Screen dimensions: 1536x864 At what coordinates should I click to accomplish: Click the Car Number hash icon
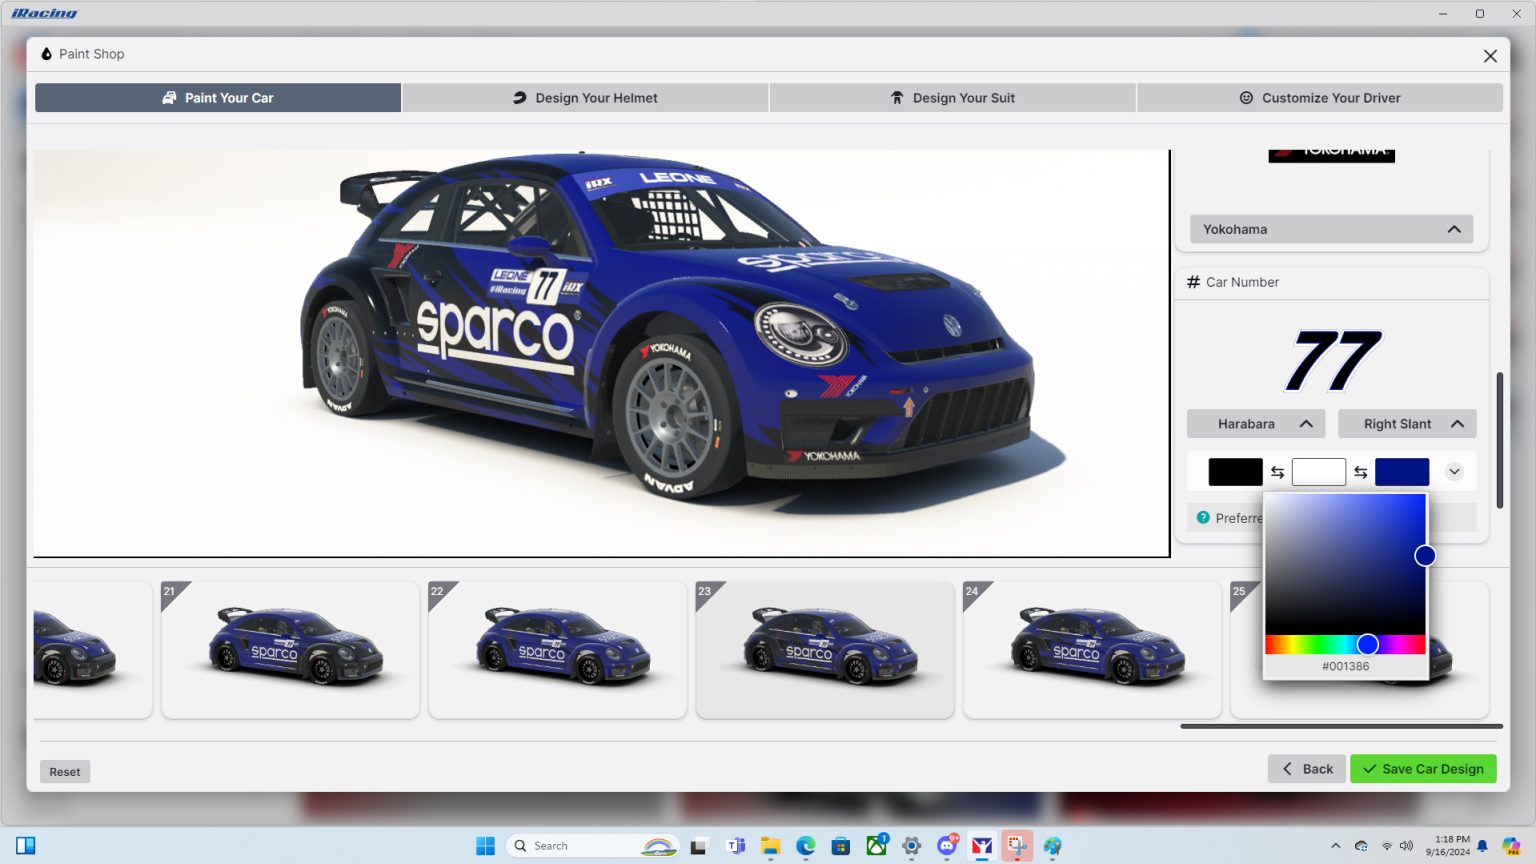tap(1192, 282)
